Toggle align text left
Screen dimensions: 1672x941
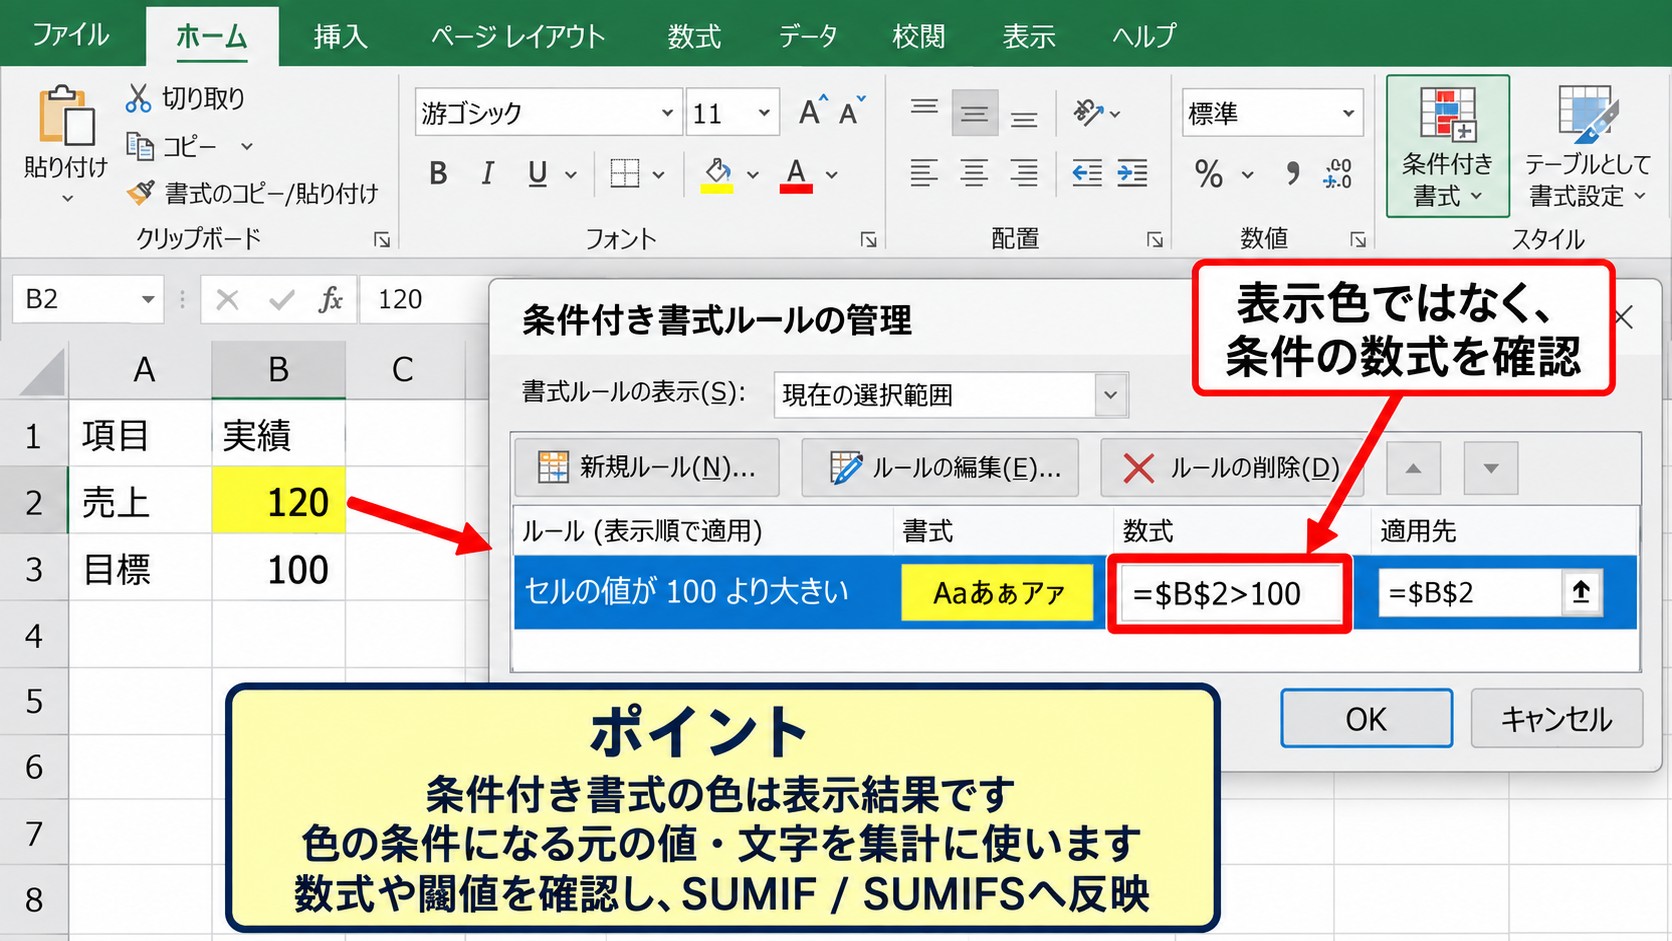(x=924, y=174)
